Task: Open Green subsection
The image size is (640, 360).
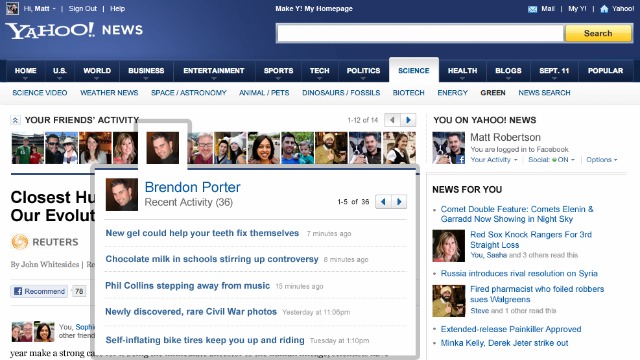Action: (493, 93)
